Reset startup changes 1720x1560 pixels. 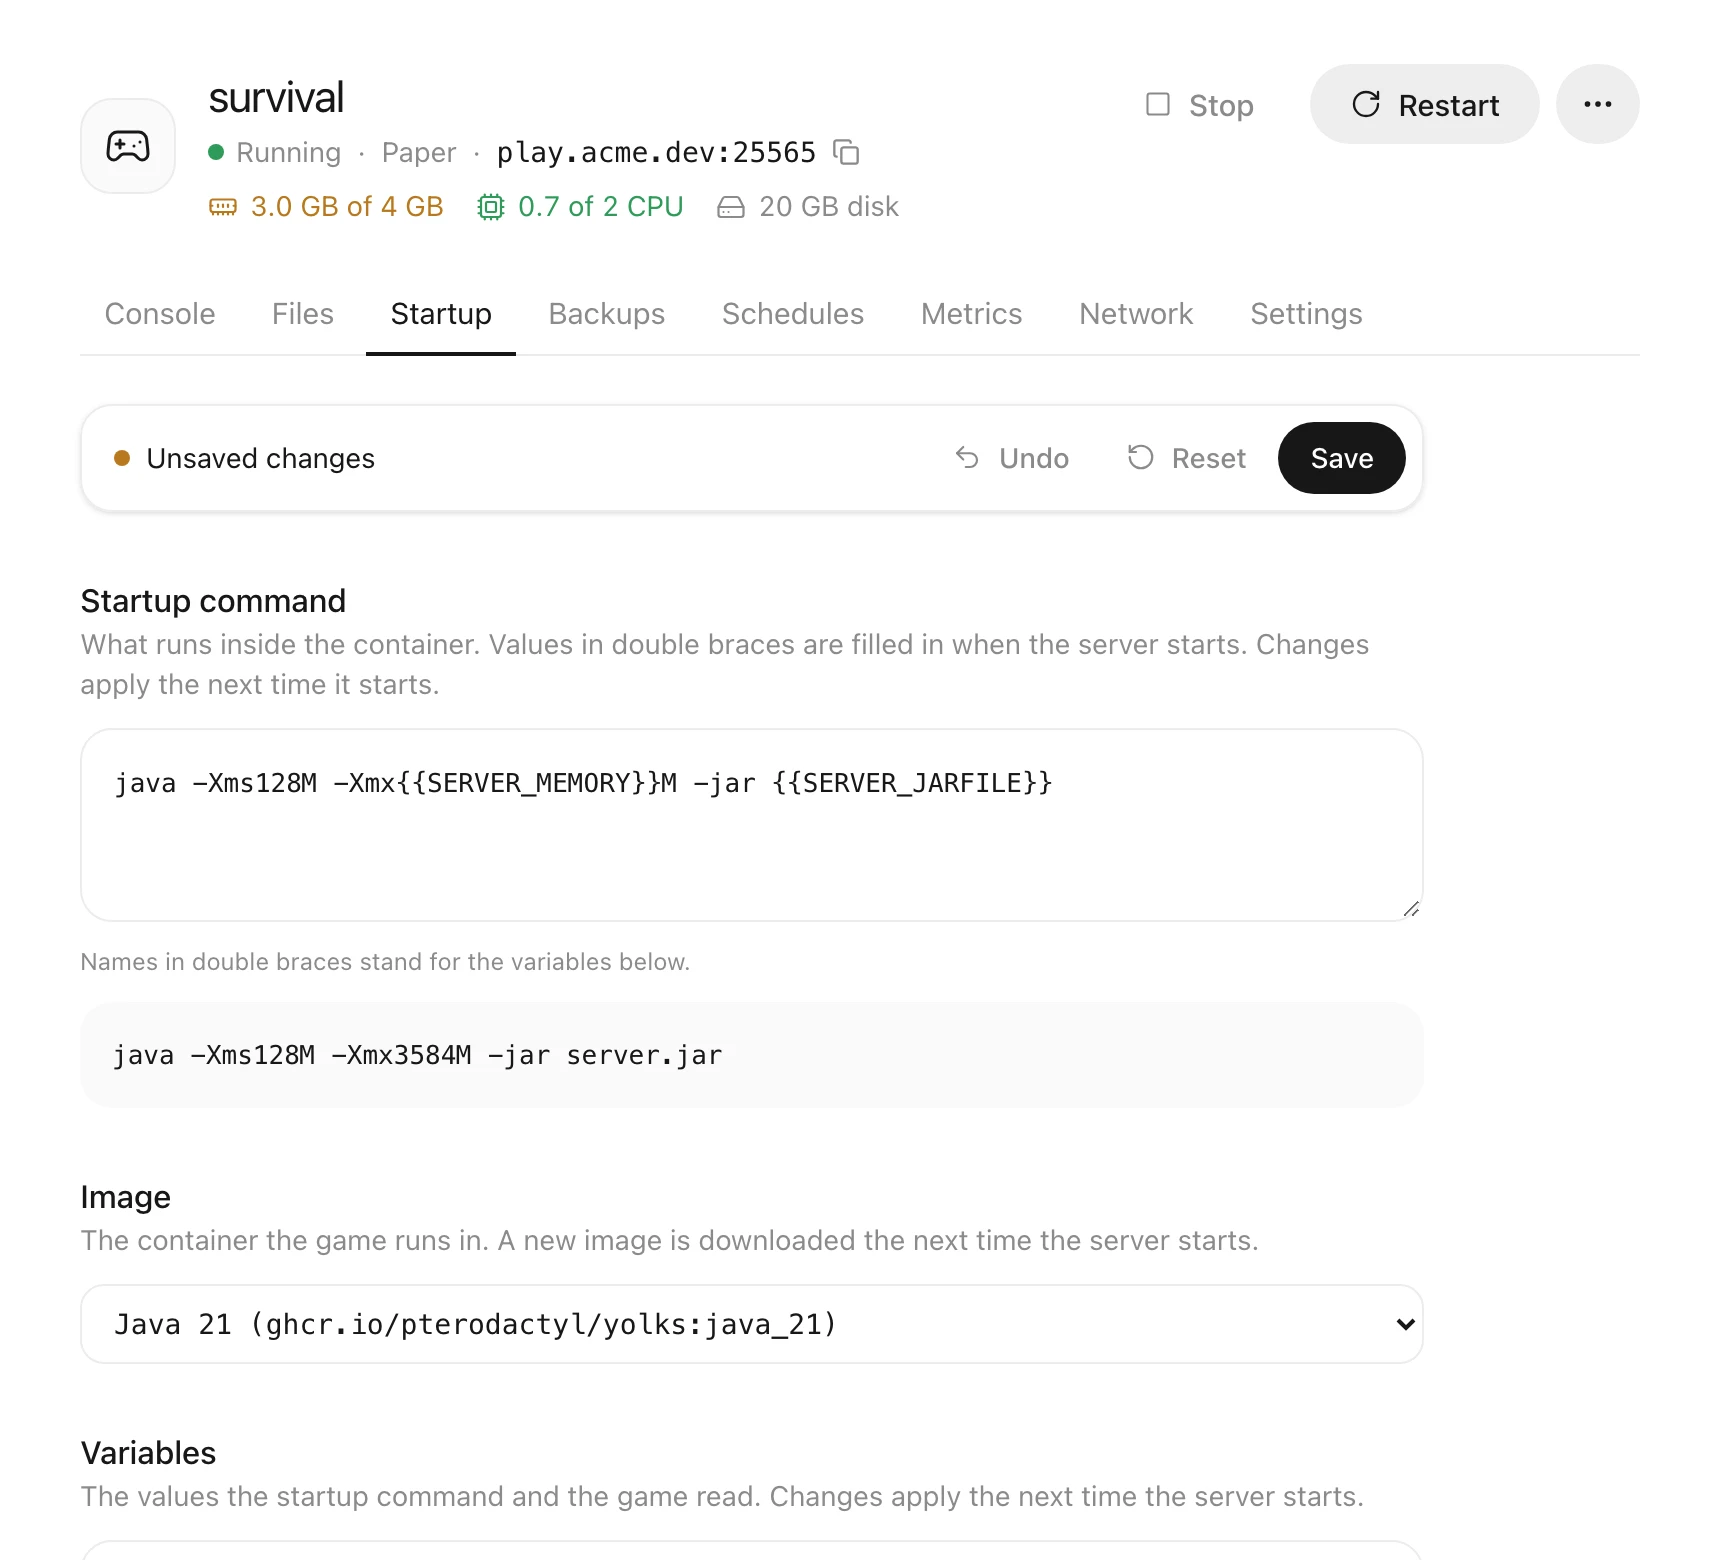point(1187,458)
